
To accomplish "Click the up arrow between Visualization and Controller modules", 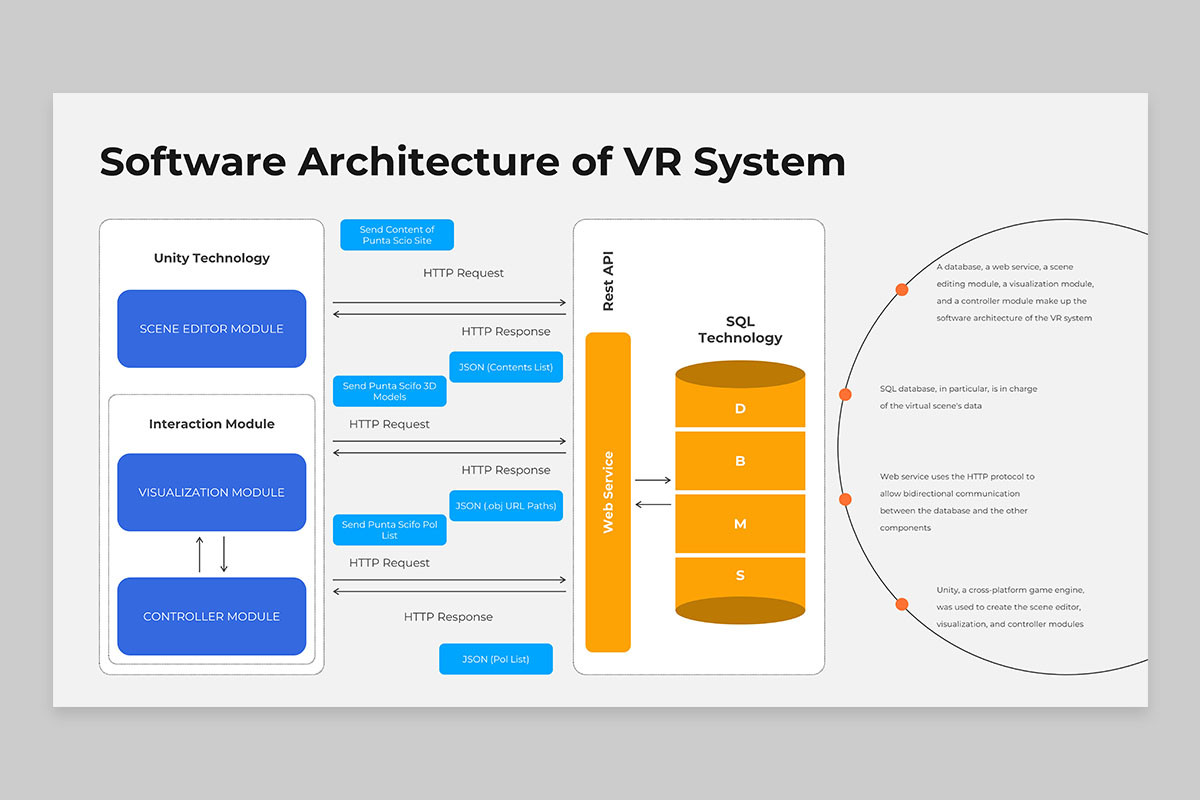I will [199, 554].
